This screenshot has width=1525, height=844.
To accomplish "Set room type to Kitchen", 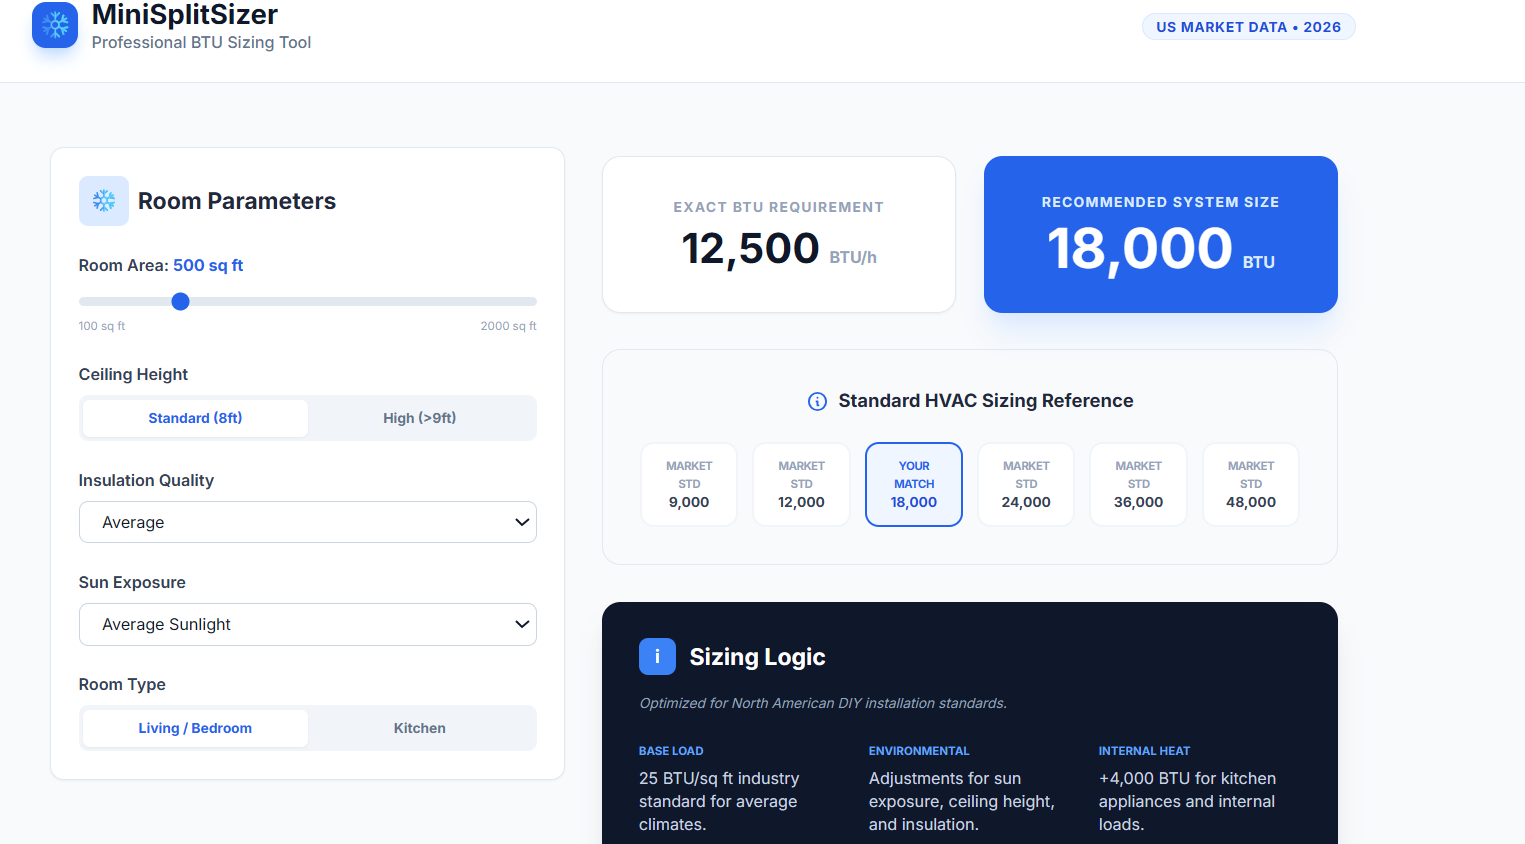I will coord(420,728).
